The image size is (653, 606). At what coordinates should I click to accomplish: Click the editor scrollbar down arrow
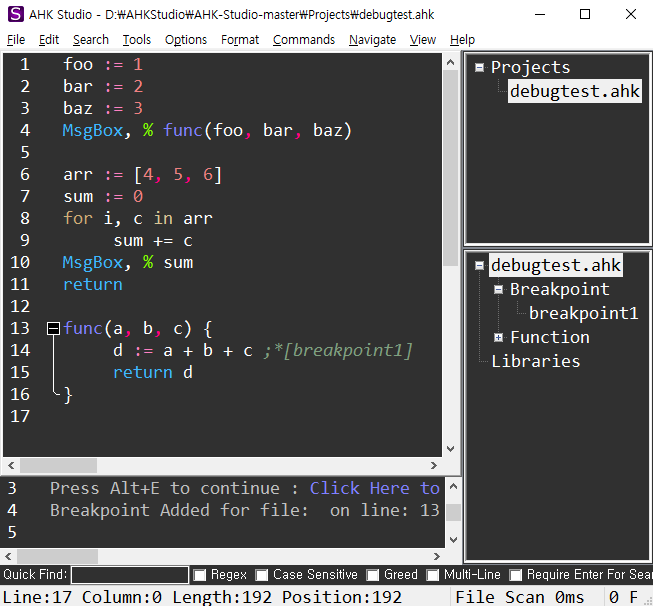pyautogui.click(x=450, y=450)
